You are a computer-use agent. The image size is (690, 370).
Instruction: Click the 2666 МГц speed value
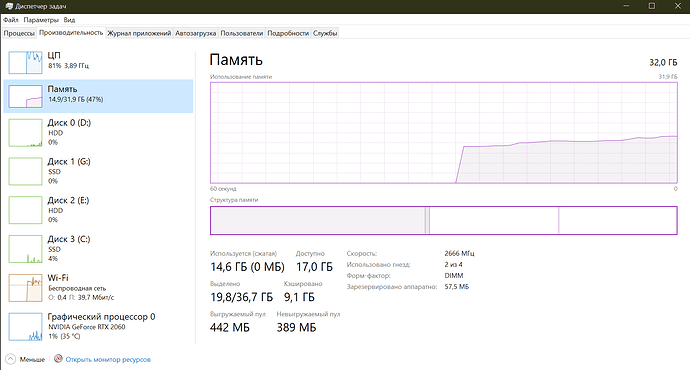(x=459, y=253)
